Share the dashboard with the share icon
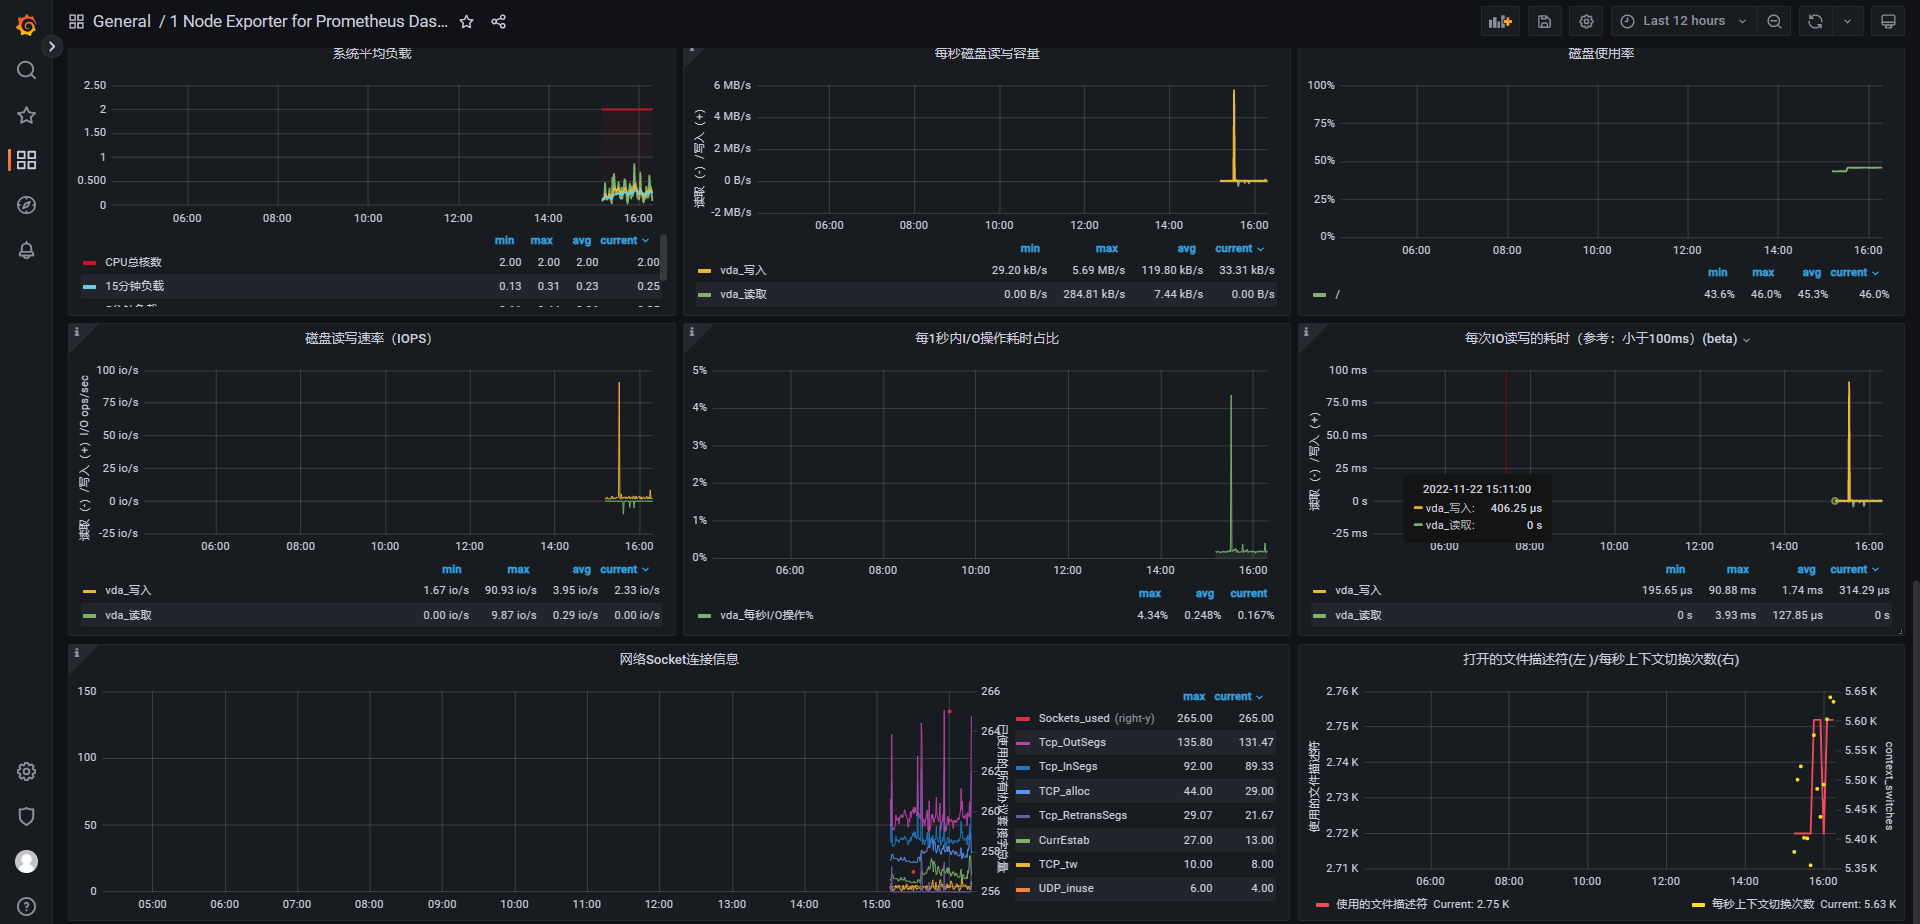1920x924 pixels. point(498,21)
